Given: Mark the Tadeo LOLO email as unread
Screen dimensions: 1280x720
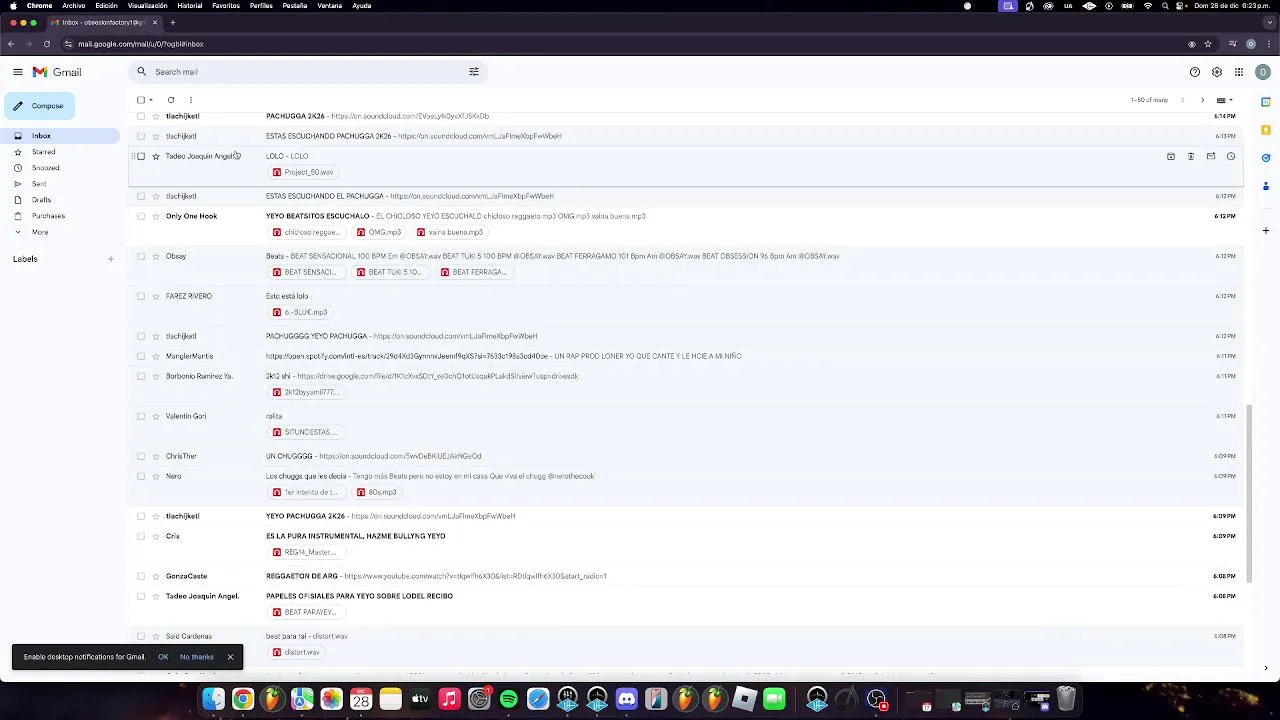Looking at the screenshot, I should (x=1210, y=156).
